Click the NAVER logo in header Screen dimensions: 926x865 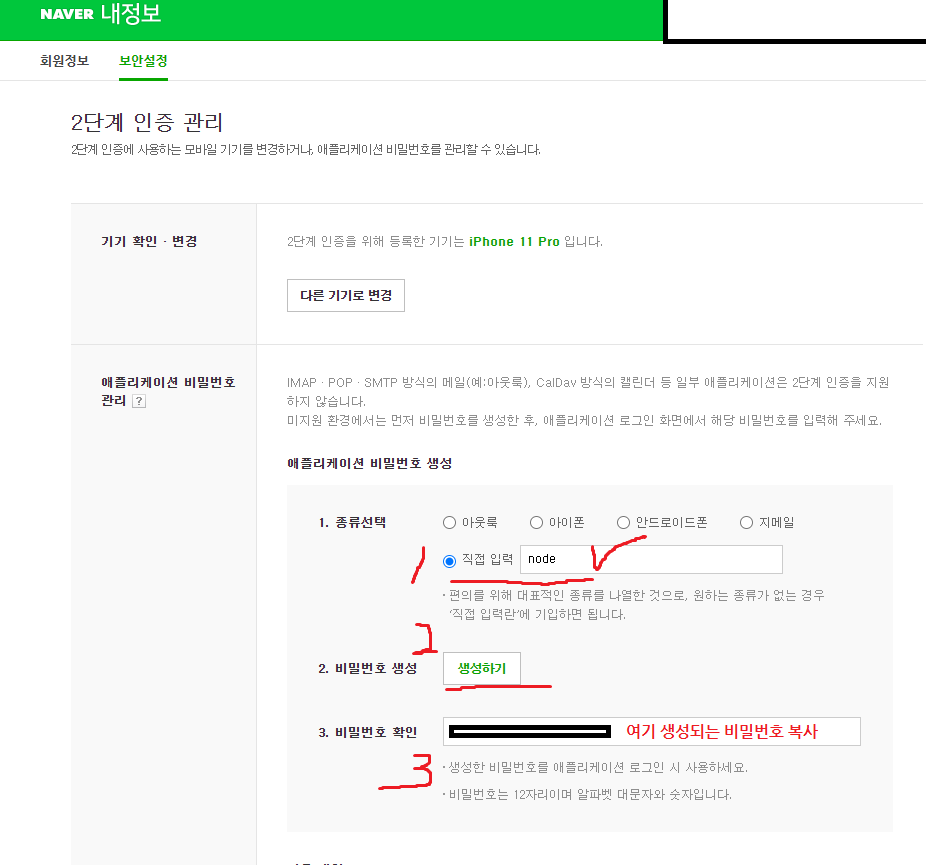click(67, 14)
